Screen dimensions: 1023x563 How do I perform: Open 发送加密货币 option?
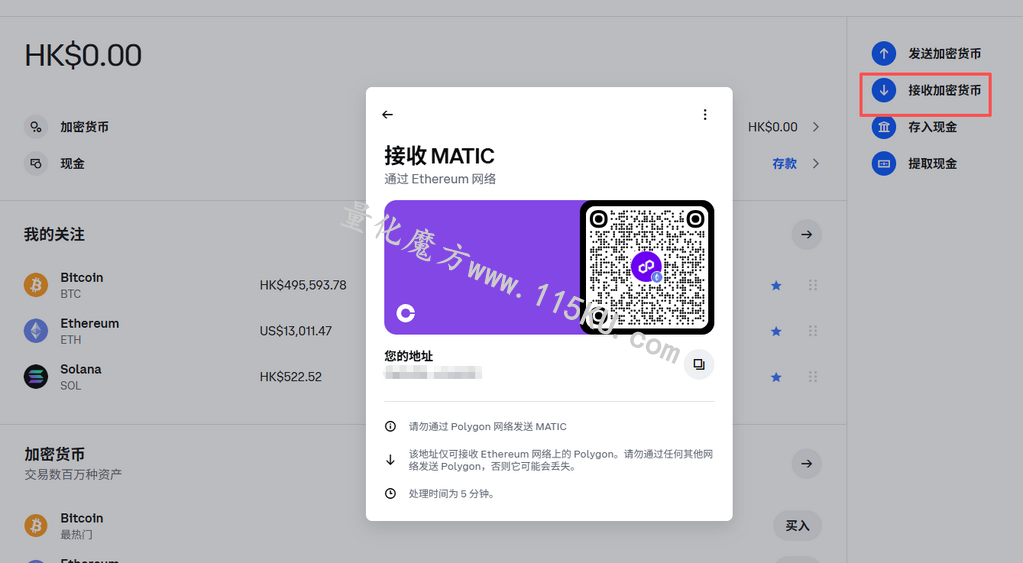[x=945, y=53]
